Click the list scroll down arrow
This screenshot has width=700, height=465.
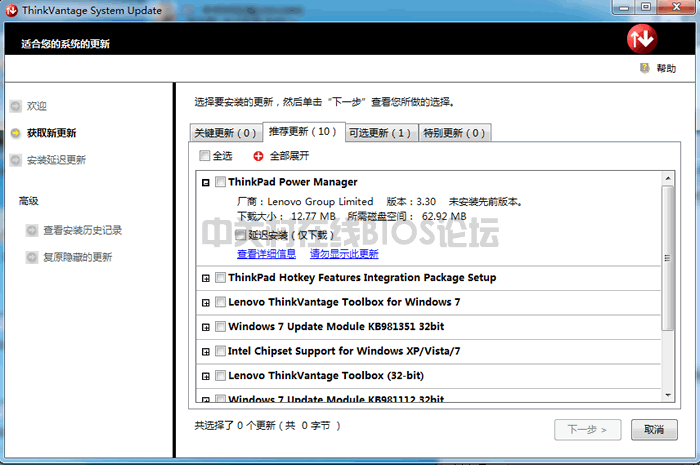pyautogui.click(x=668, y=395)
